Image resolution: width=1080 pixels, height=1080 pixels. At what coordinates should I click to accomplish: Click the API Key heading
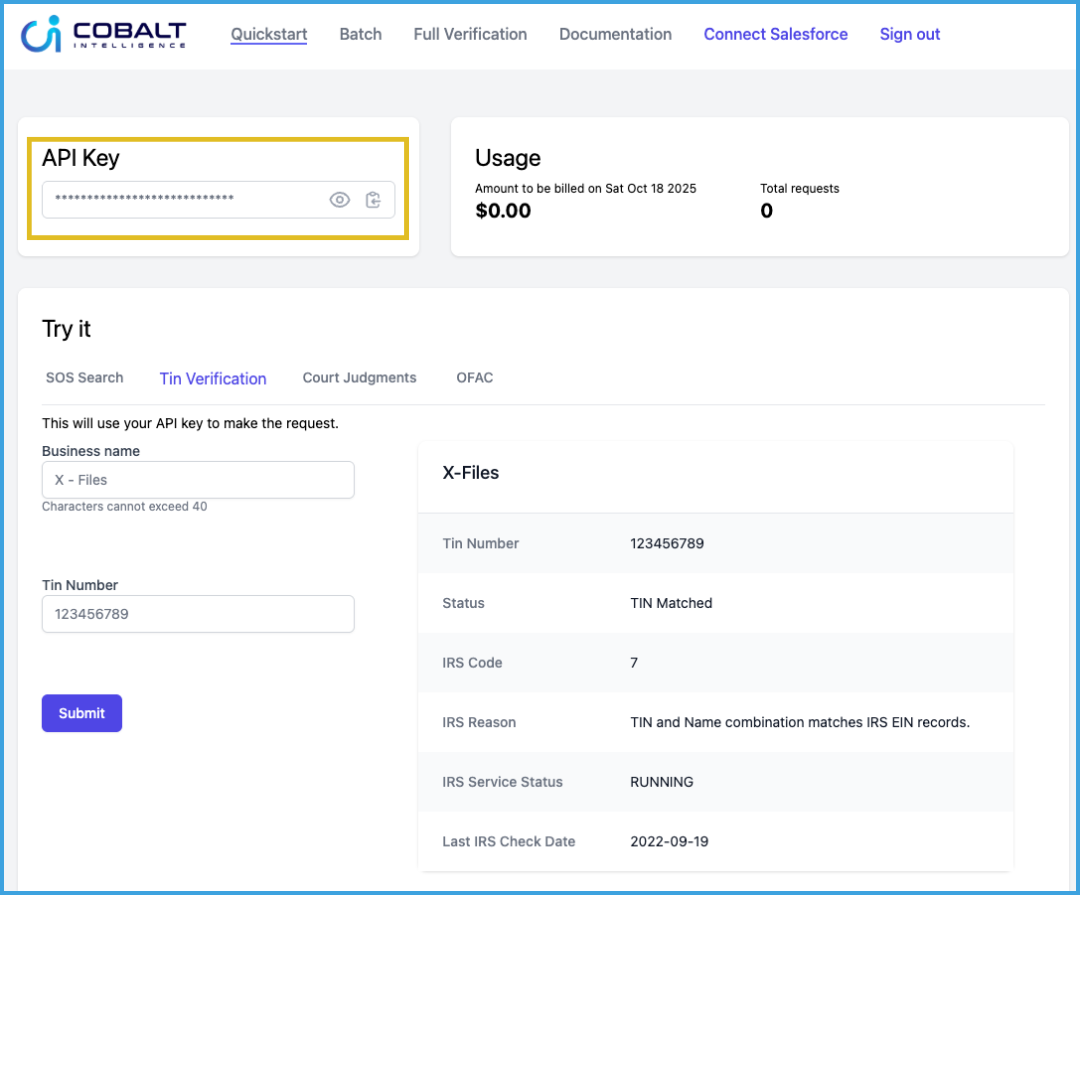point(81,158)
